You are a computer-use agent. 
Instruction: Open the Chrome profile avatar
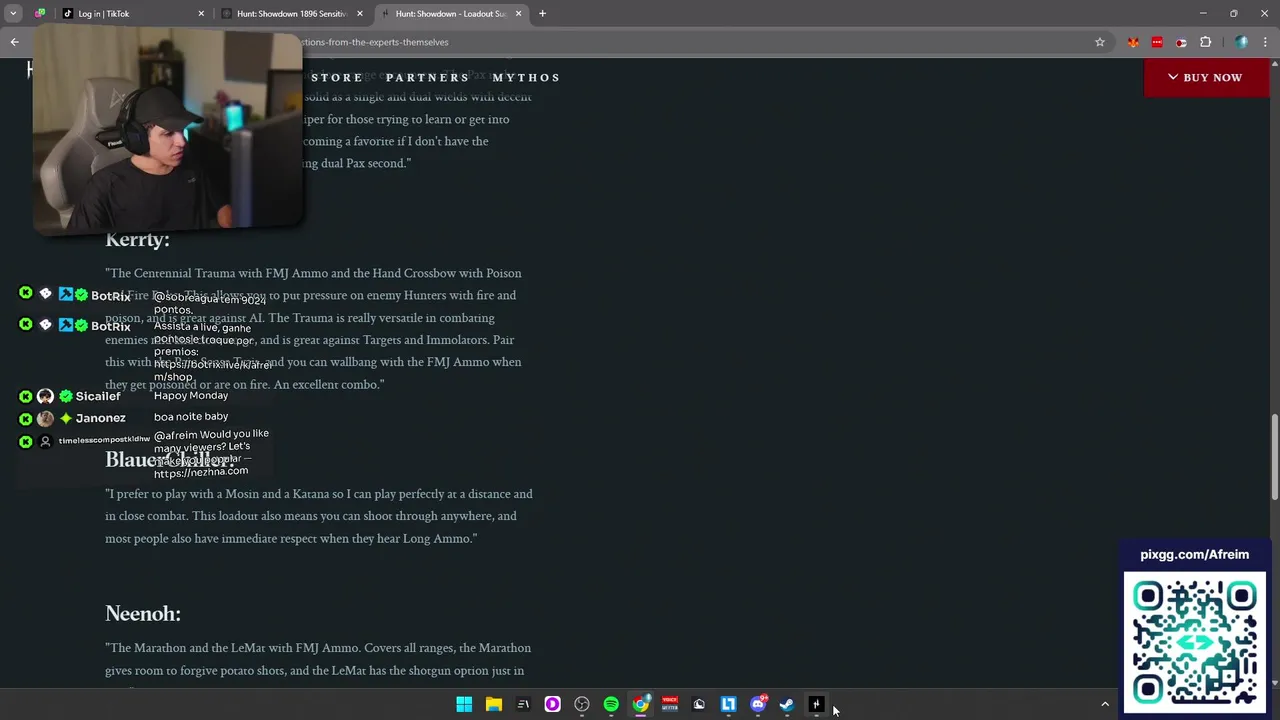point(1241,42)
